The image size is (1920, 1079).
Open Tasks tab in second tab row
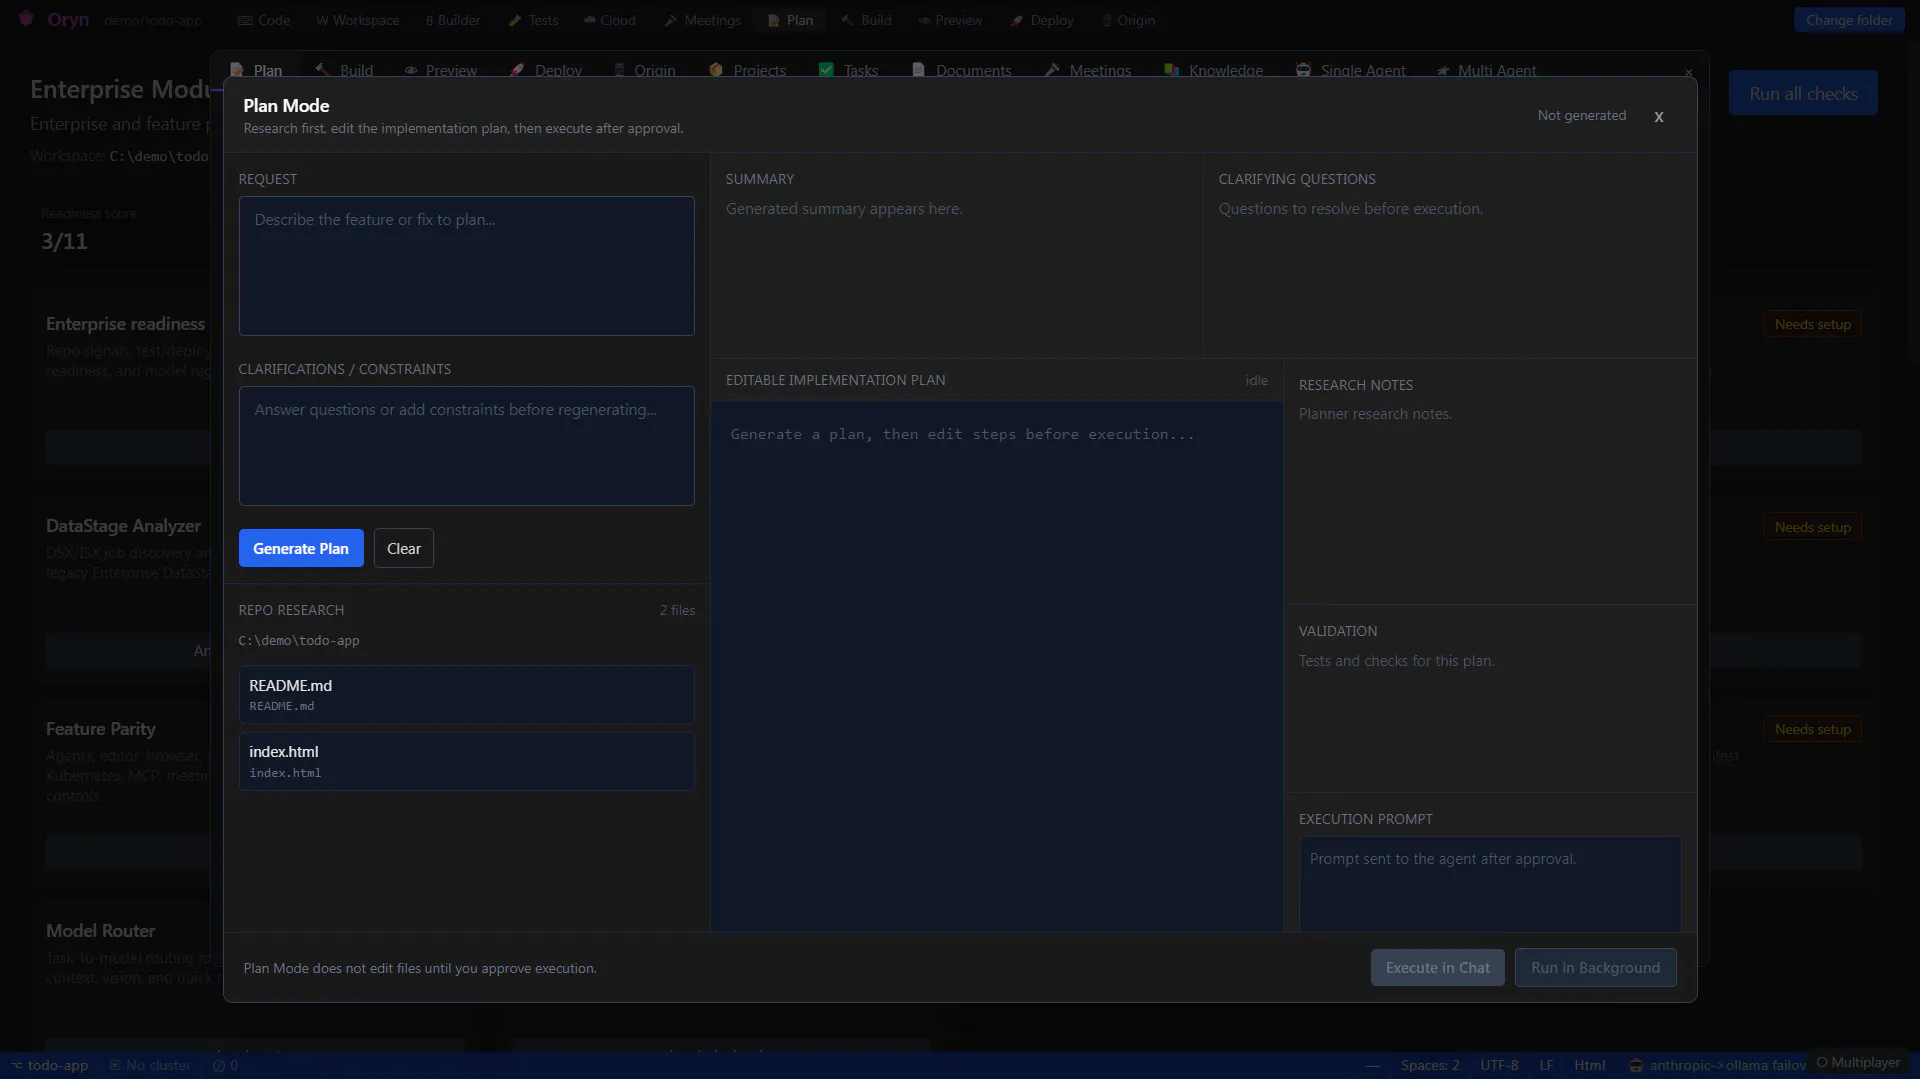coord(848,70)
